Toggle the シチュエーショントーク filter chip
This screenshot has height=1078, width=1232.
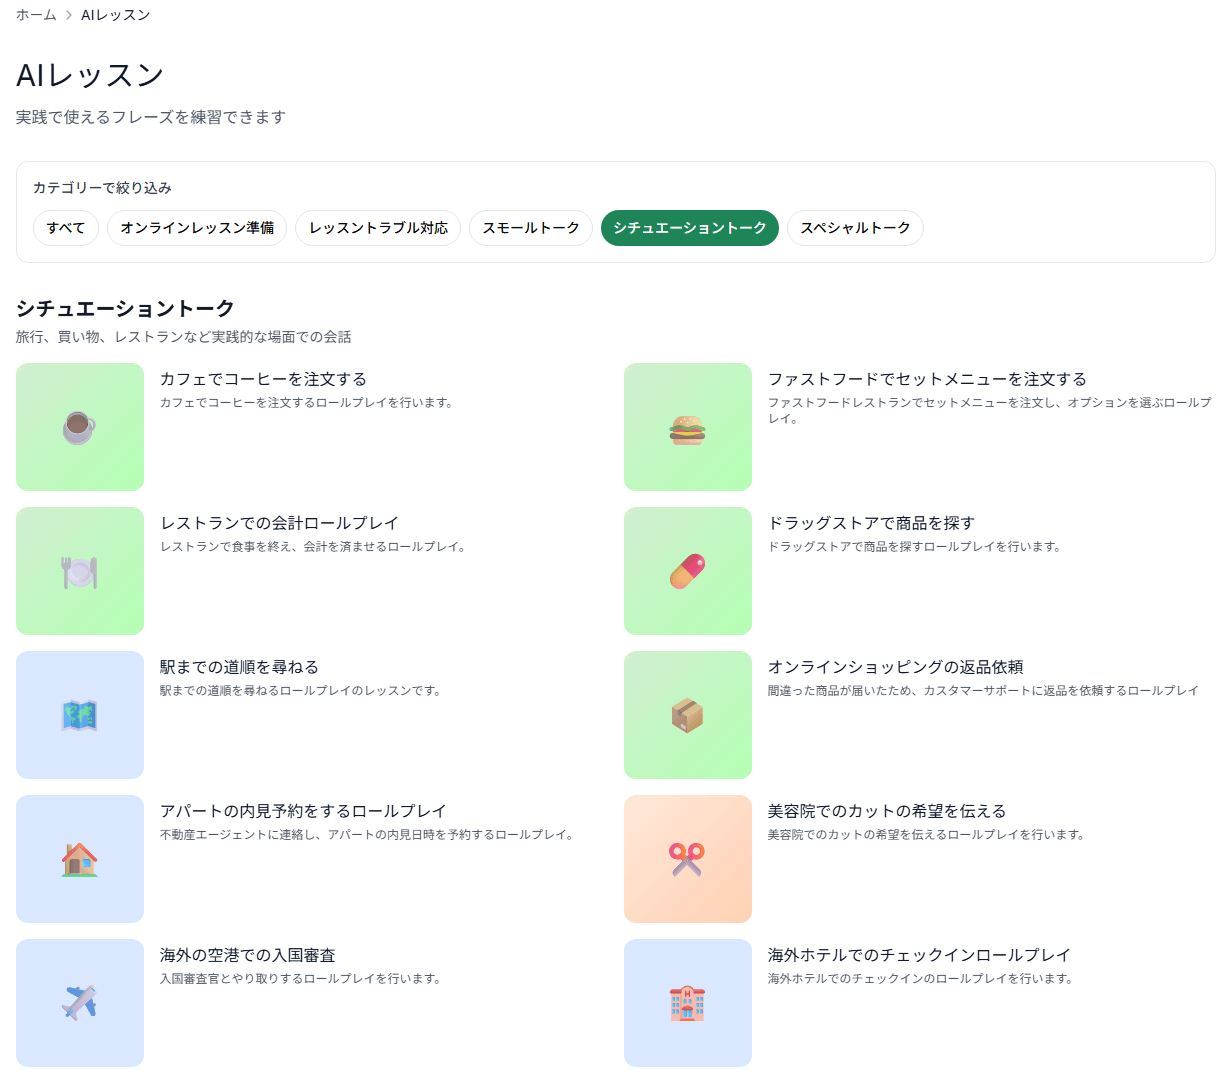689,228
